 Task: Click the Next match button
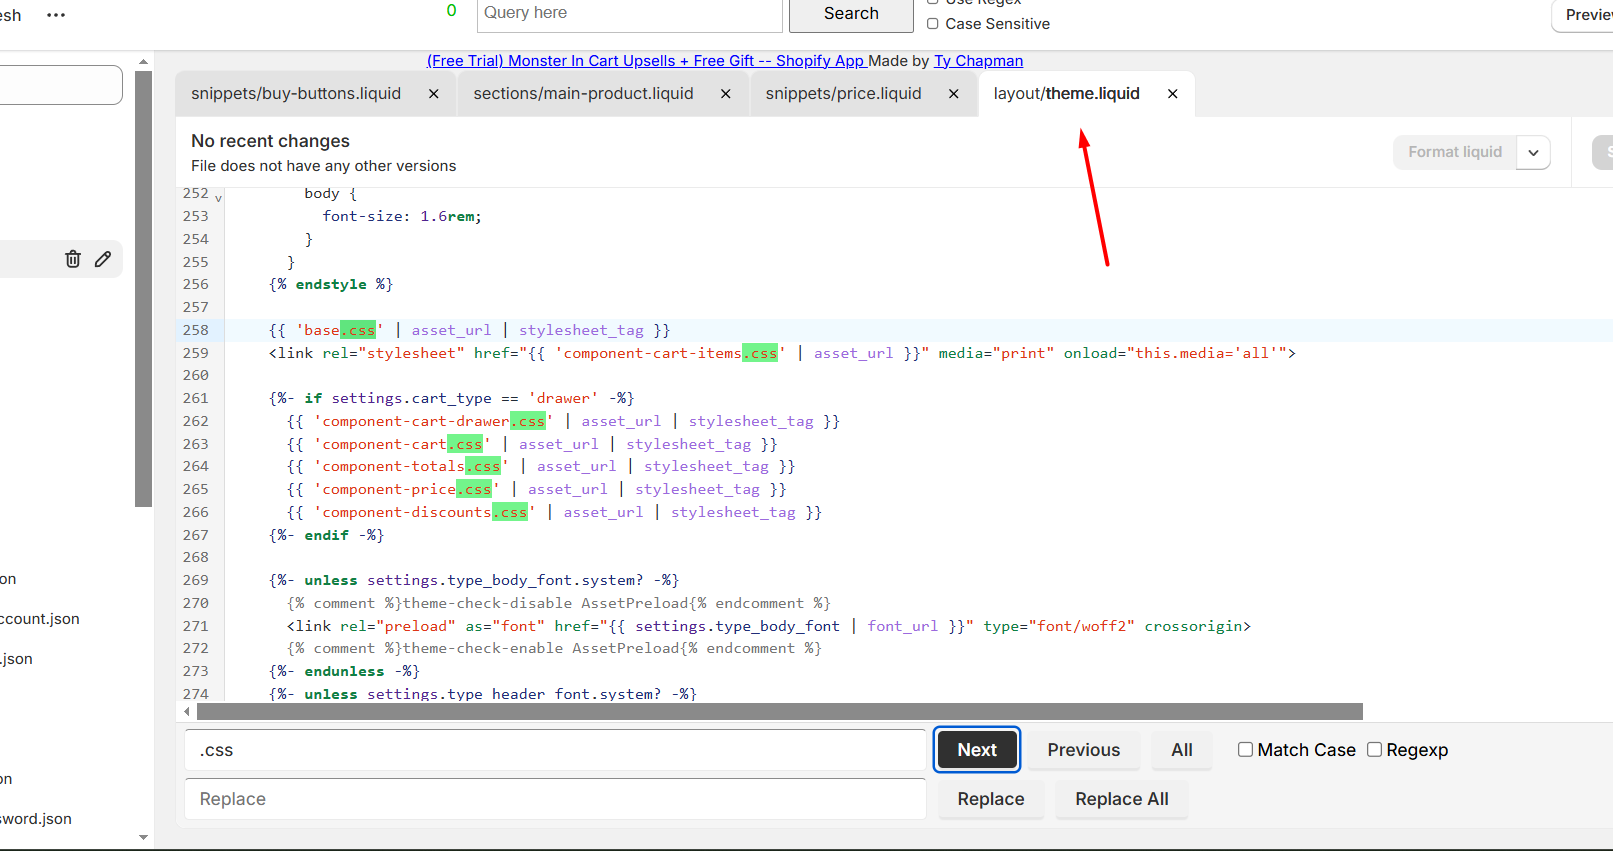pyautogui.click(x=977, y=750)
